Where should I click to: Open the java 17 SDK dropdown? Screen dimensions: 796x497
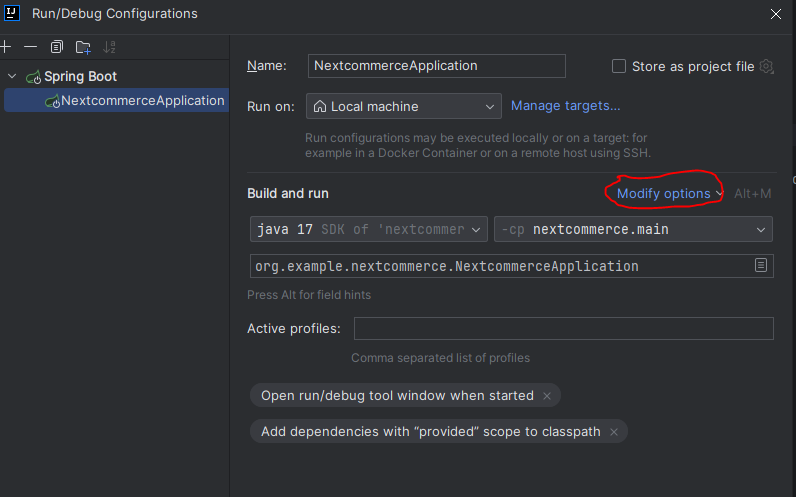[369, 229]
